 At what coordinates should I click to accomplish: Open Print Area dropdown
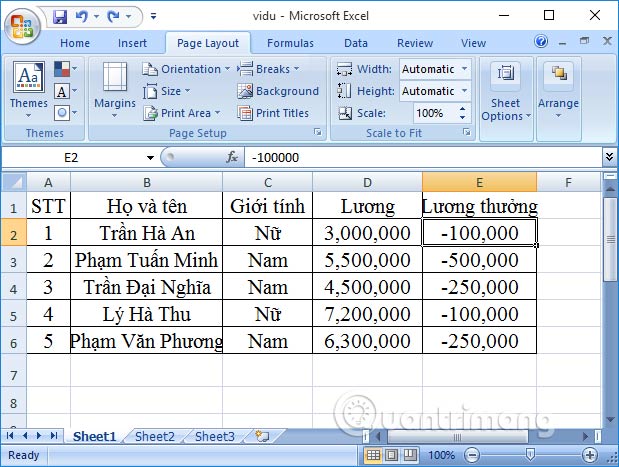coord(181,113)
